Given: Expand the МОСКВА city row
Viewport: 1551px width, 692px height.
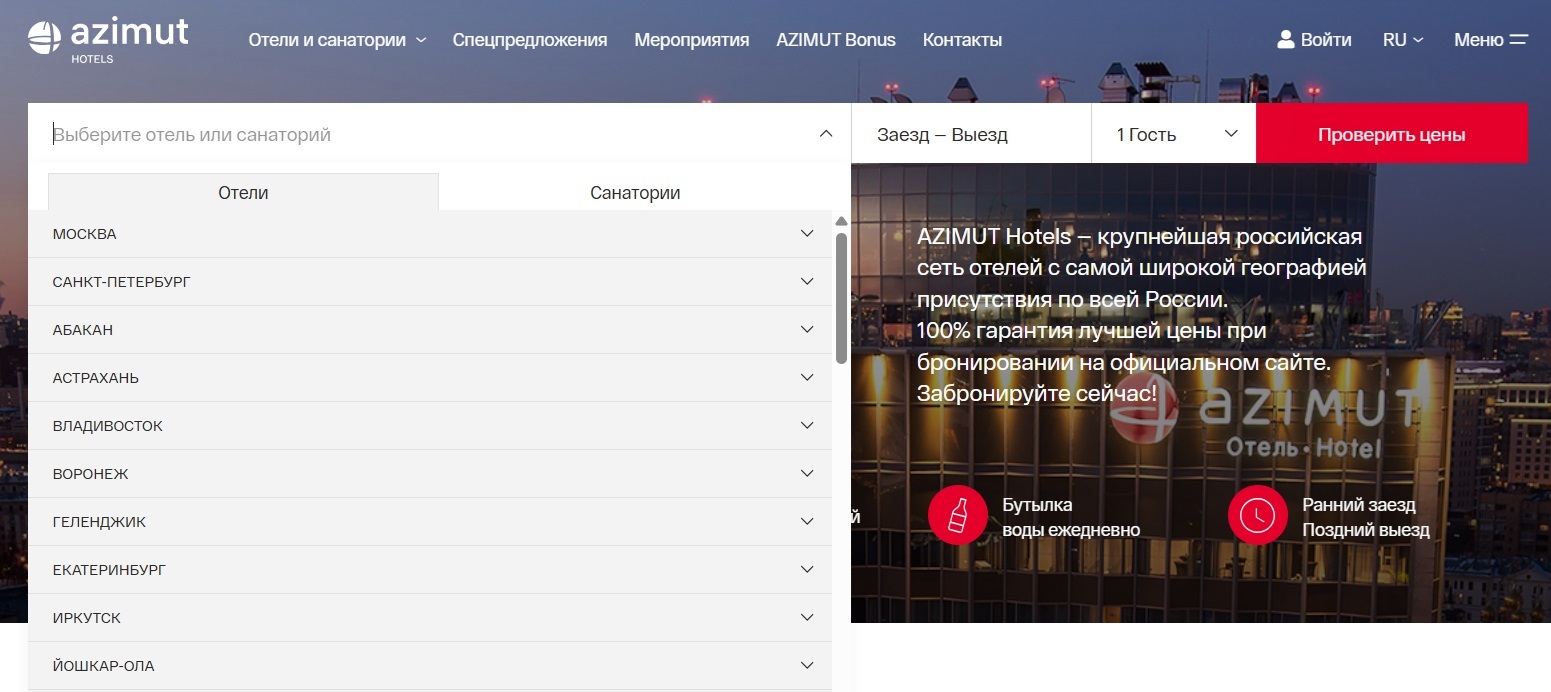Looking at the screenshot, I should click(x=430, y=234).
